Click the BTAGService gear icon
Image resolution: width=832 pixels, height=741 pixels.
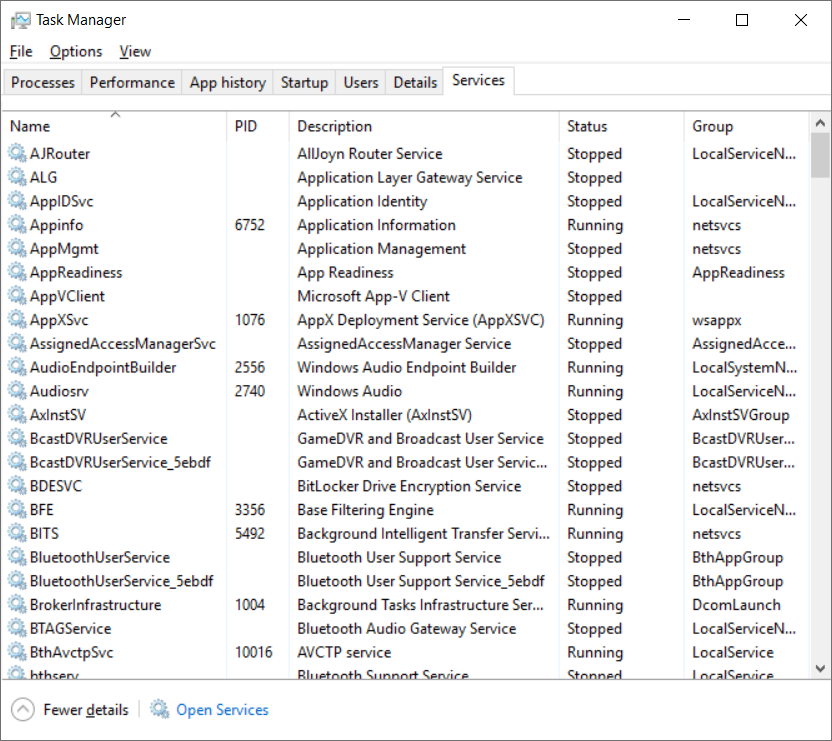(x=17, y=628)
